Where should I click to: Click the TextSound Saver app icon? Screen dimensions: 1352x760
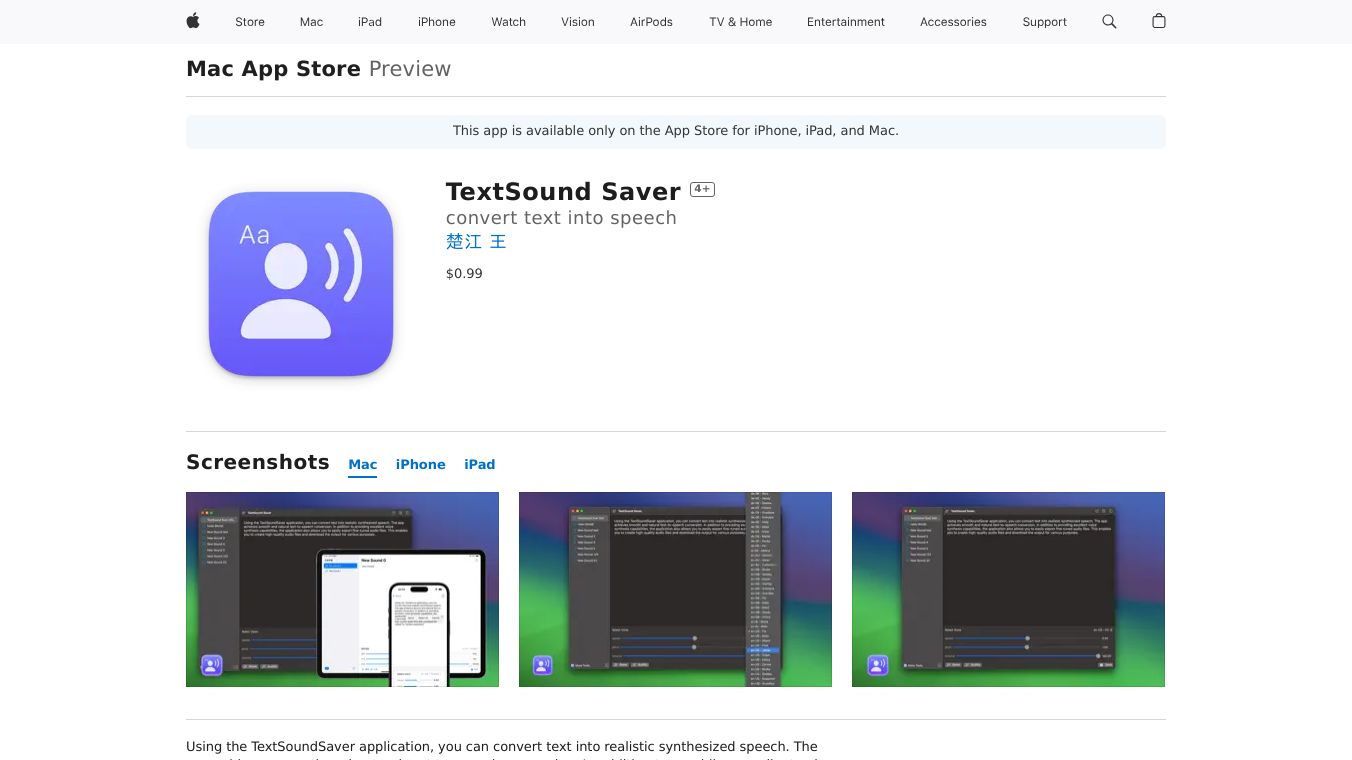pos(301,284)
